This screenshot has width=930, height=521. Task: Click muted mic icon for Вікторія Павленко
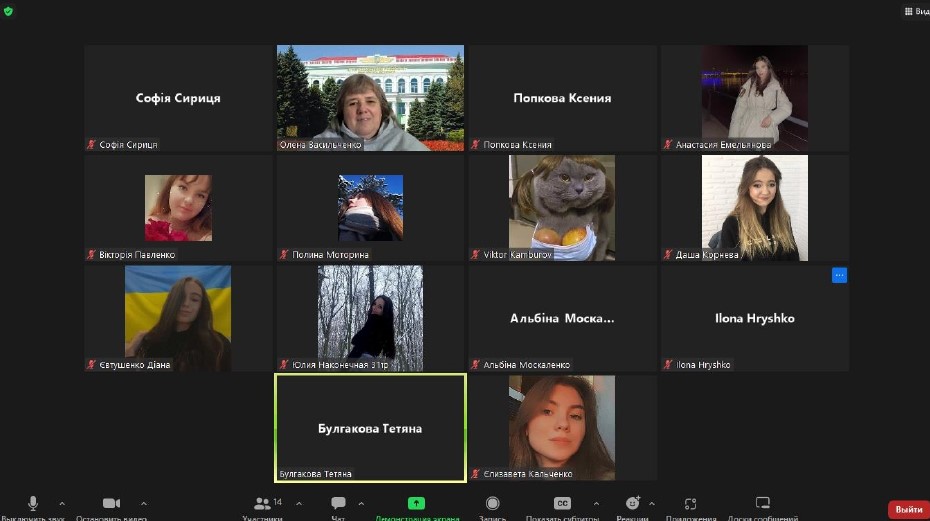tap(91, 255)
